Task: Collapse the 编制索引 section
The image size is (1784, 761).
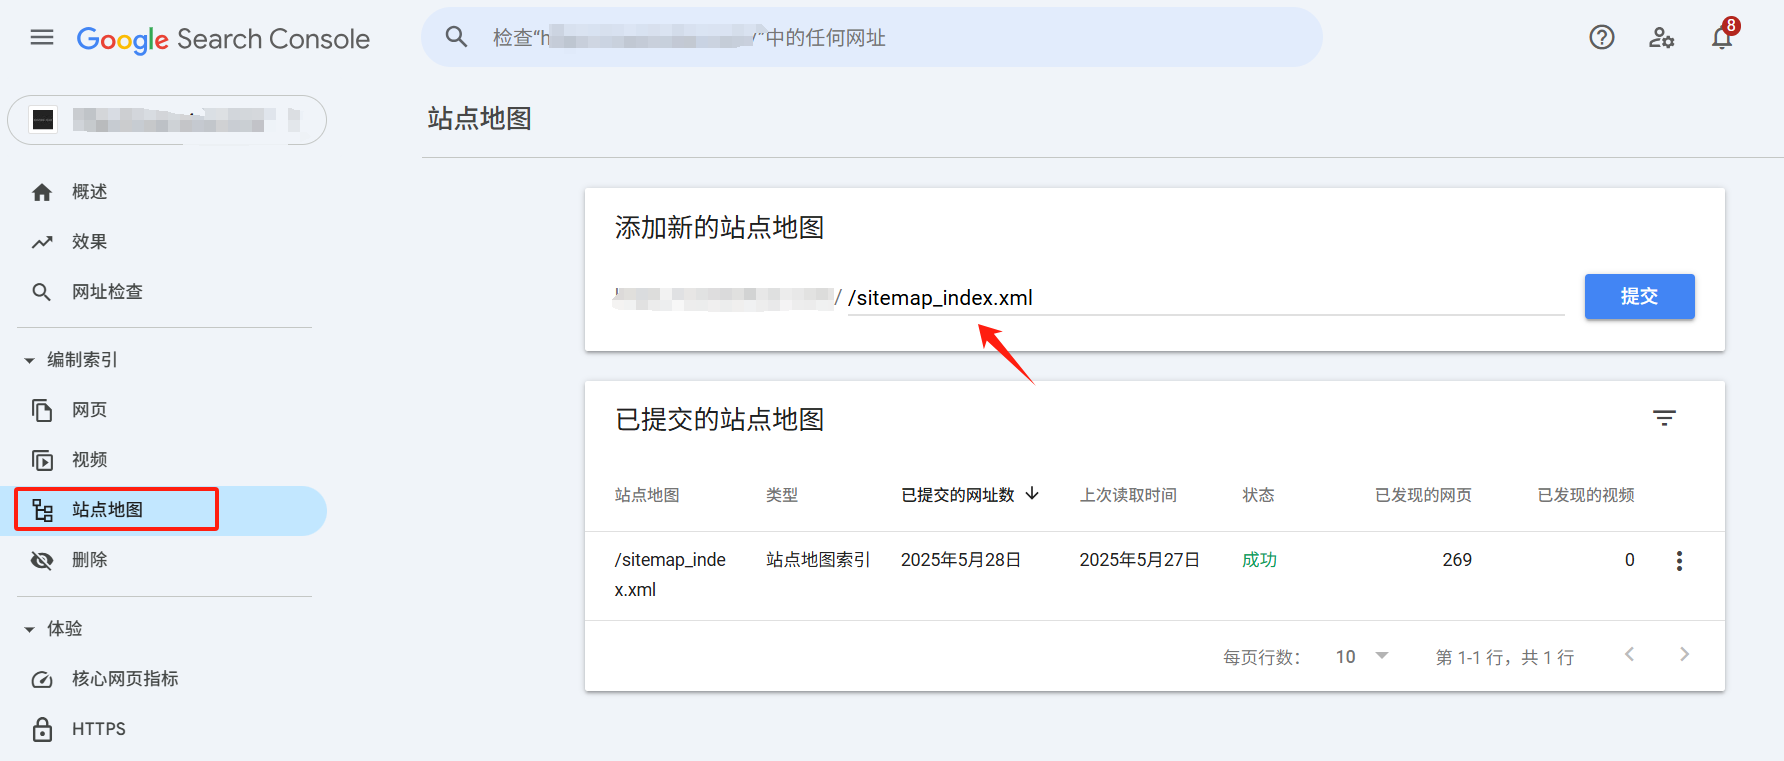Action: point(30,360)
